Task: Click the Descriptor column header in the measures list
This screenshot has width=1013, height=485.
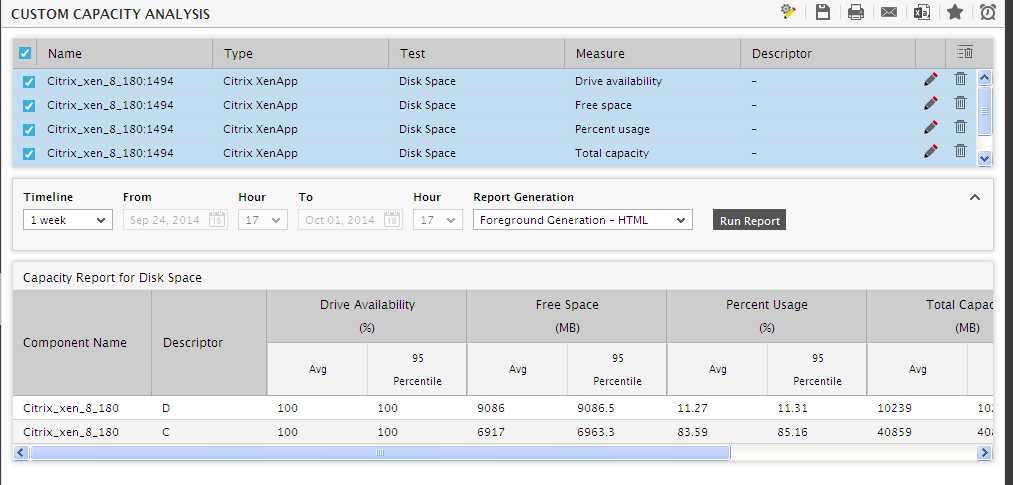Action: (828, 54)
